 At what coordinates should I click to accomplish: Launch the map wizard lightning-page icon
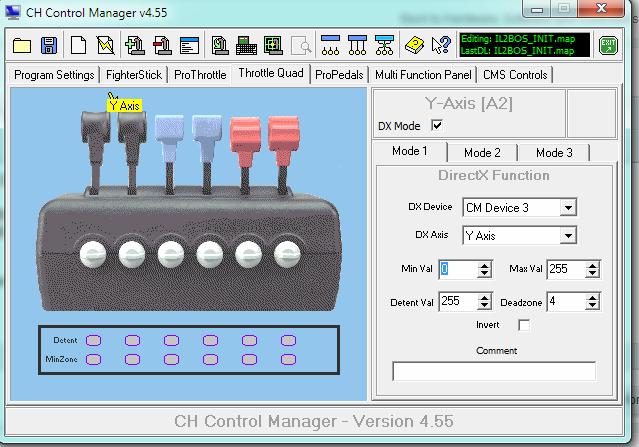[x=106, y=45]
